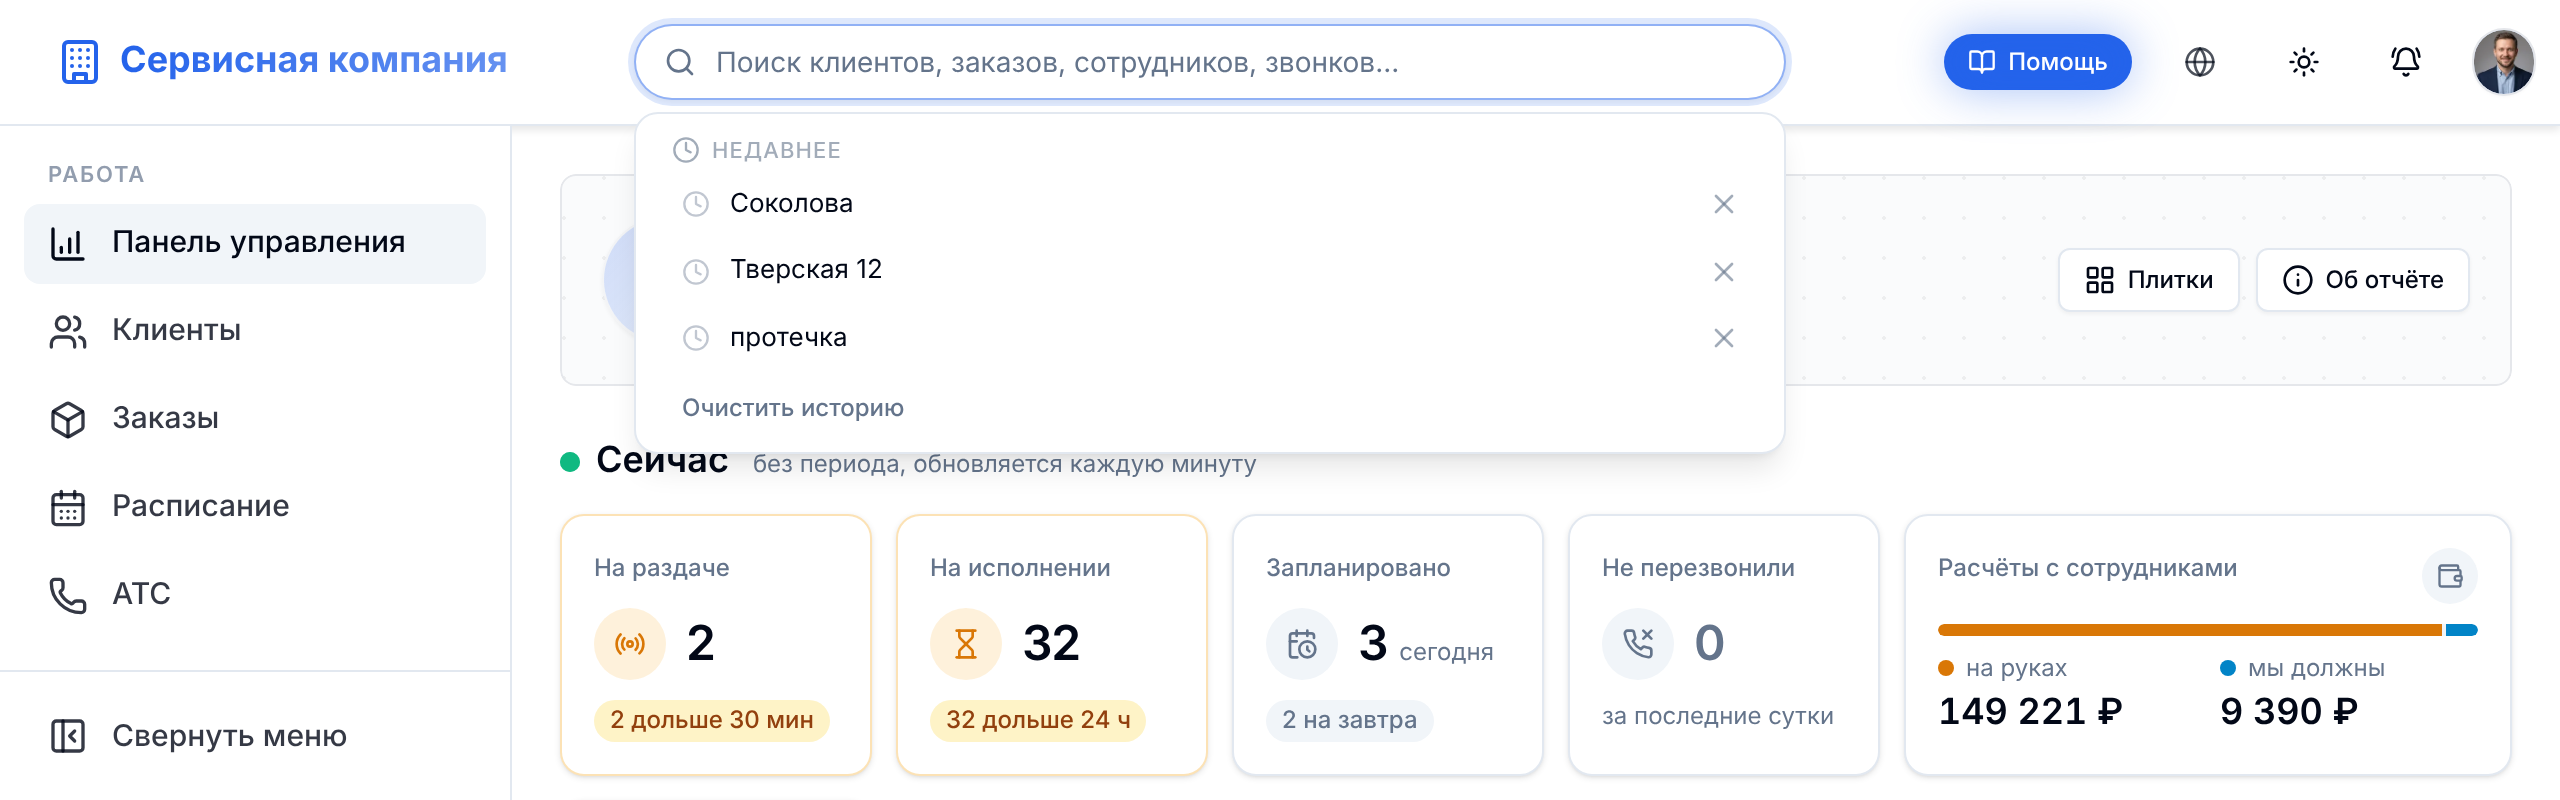
Task: Open the language globe icon
Action: tap(2200, 62)
